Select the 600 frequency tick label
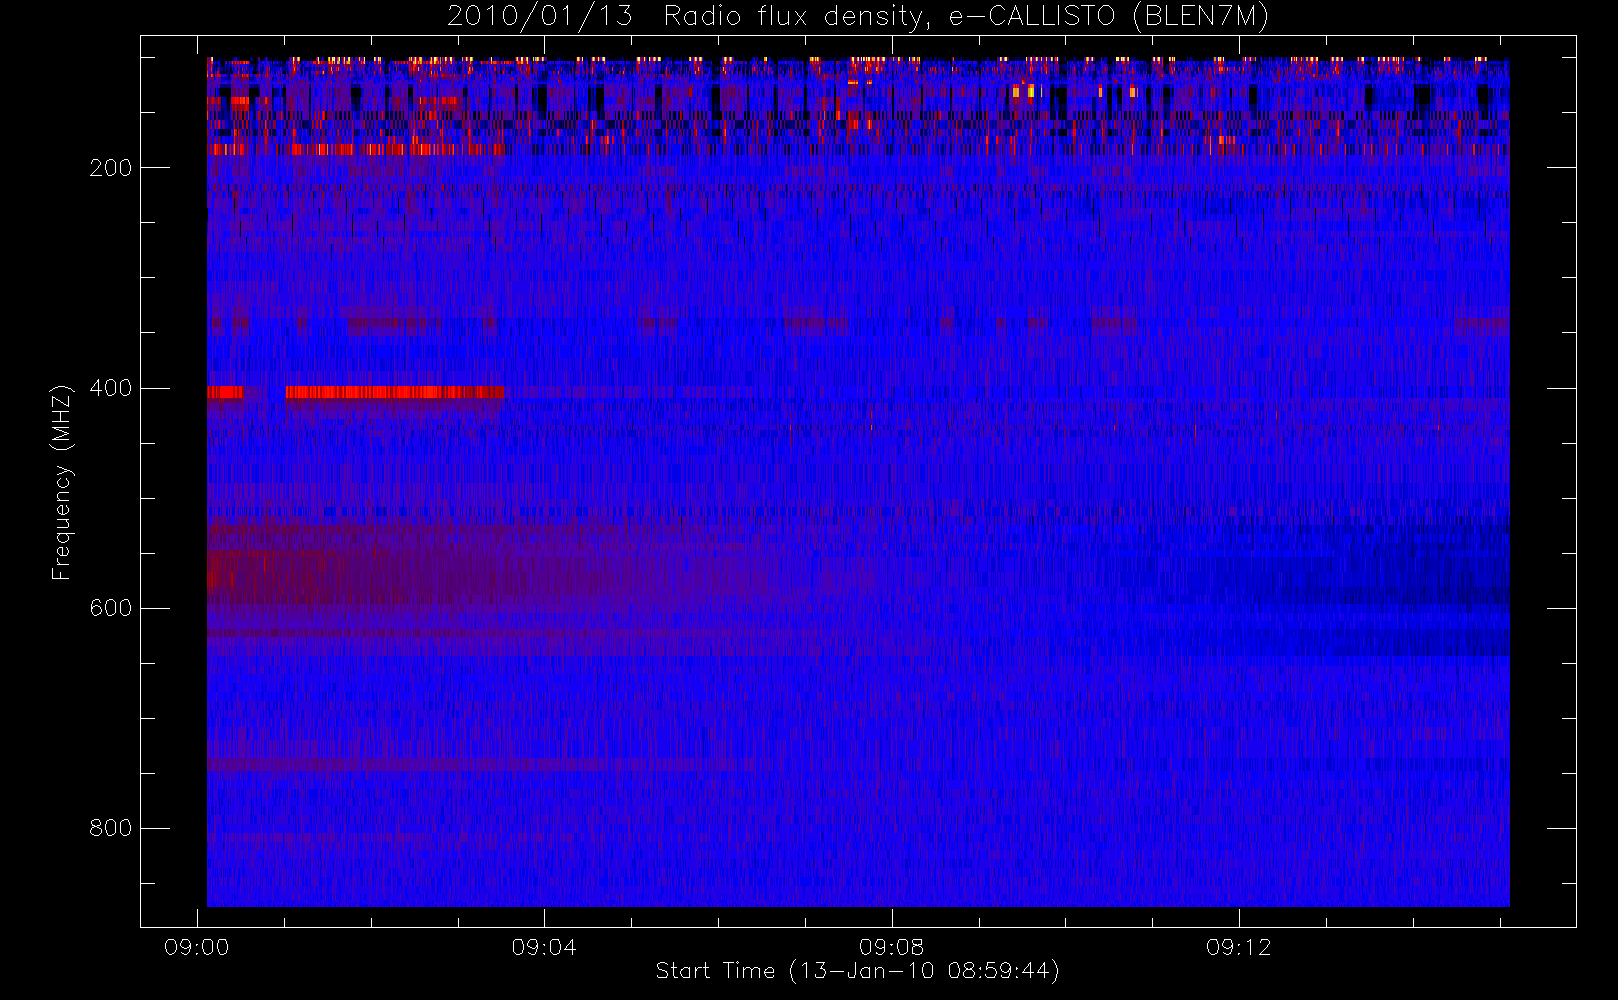Image resolution: width=1618 pixels, height=1000 pixels. click(111, 608)
